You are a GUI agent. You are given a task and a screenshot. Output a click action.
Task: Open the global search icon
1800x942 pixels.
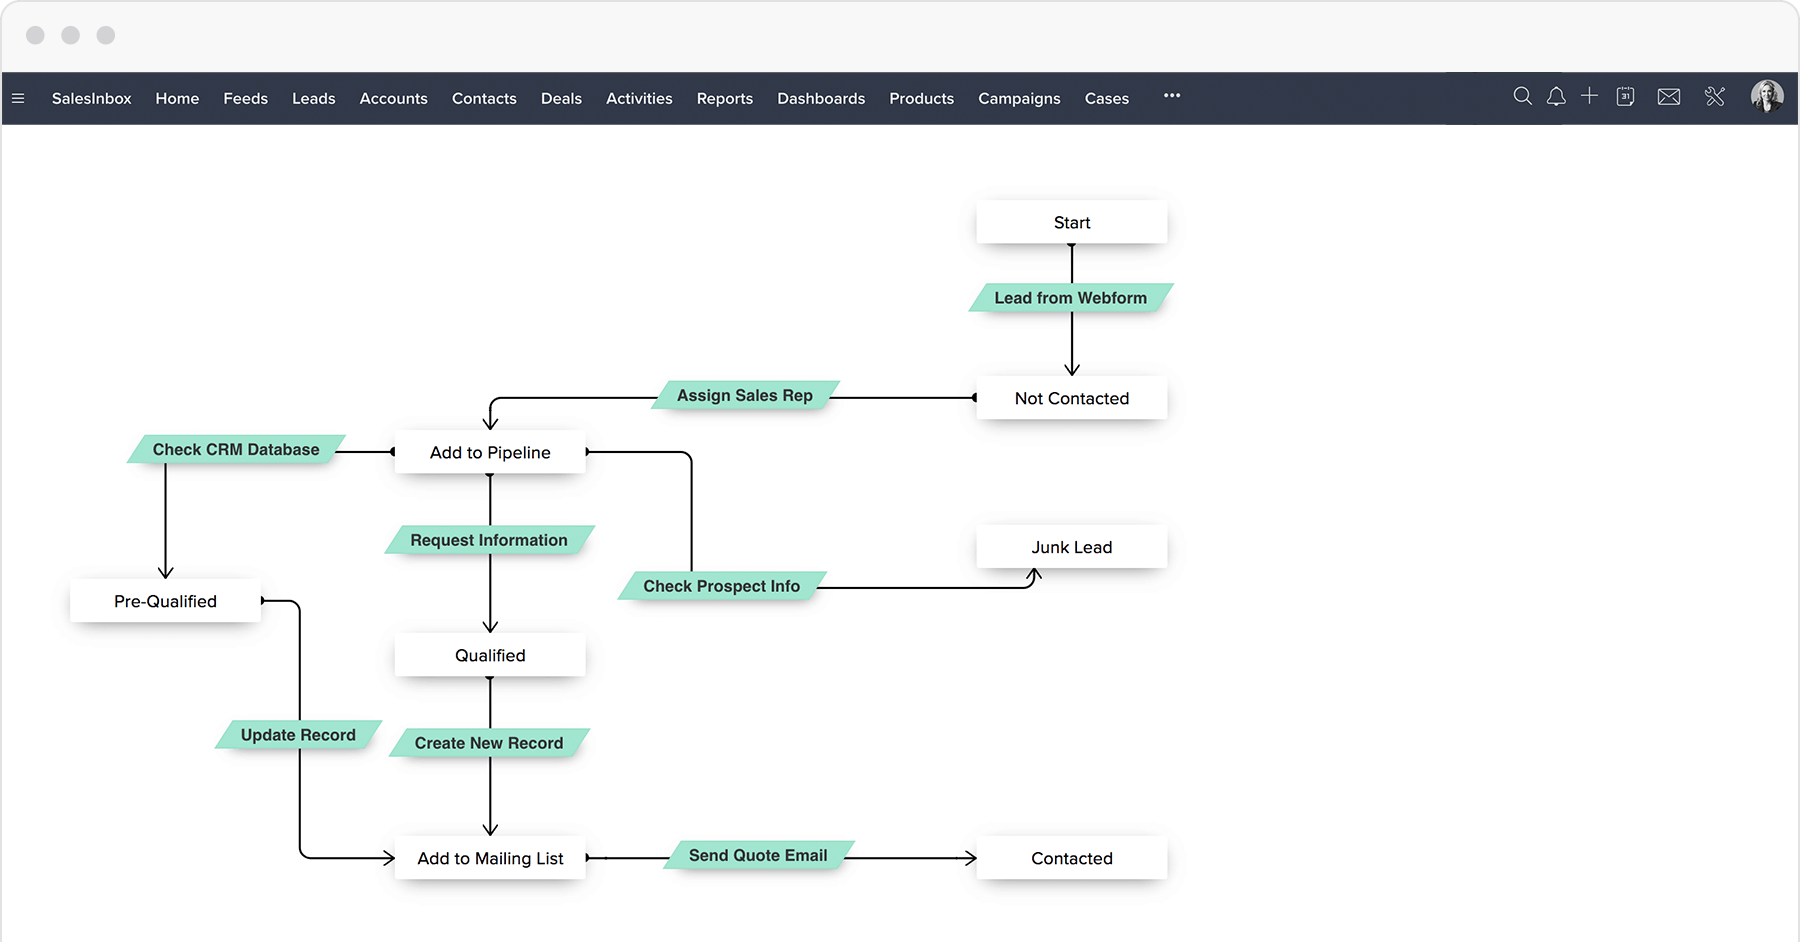pos(1522,97)
